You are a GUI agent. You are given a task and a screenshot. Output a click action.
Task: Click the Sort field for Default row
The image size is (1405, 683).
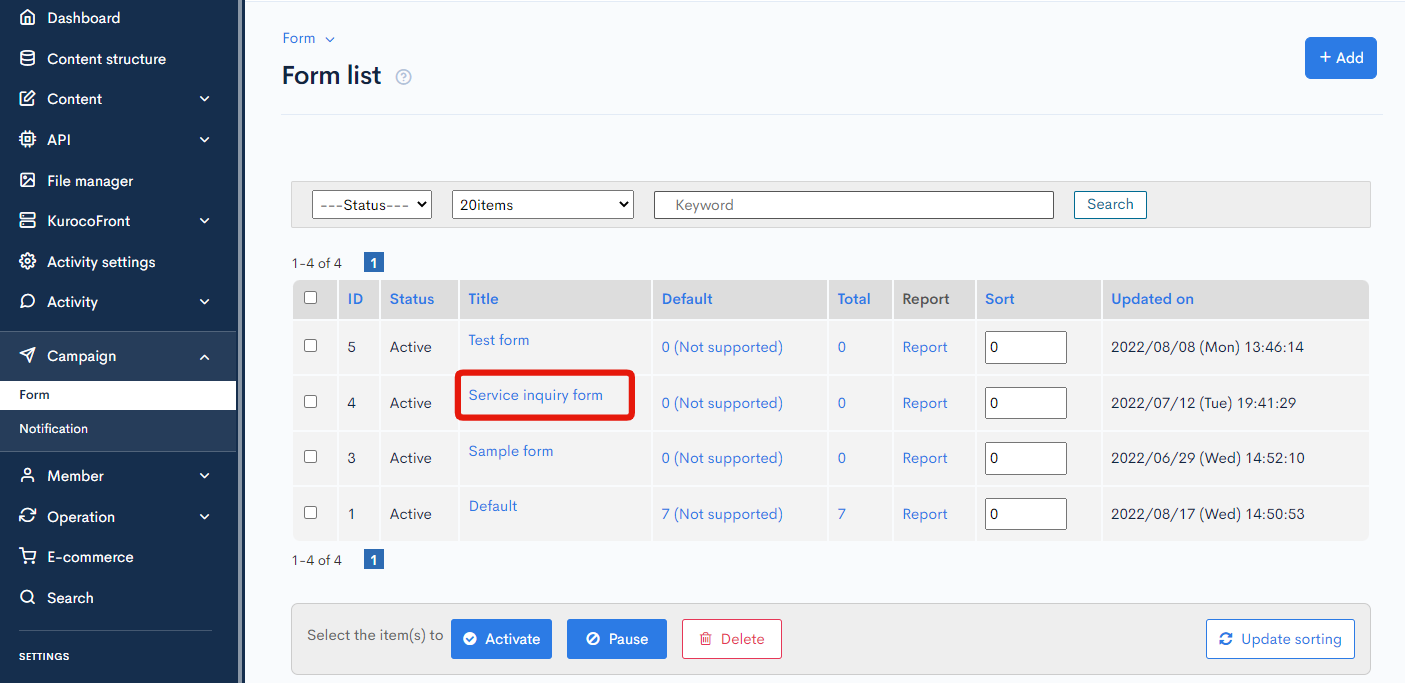(1026, 514)
